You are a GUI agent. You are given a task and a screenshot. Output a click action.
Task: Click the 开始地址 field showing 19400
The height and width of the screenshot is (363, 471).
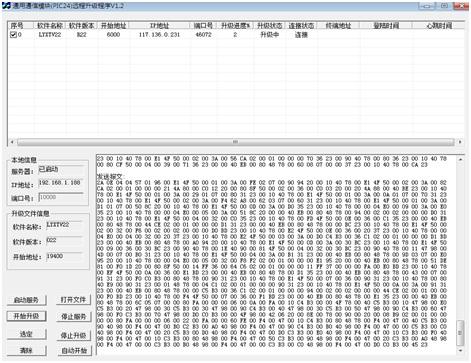[x=64, y=256]
